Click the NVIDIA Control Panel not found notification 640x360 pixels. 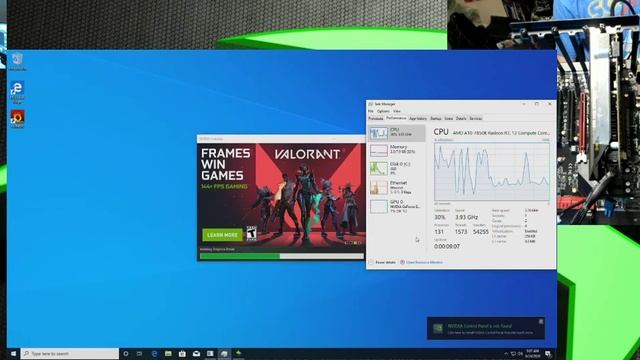[x=486, y=328]
